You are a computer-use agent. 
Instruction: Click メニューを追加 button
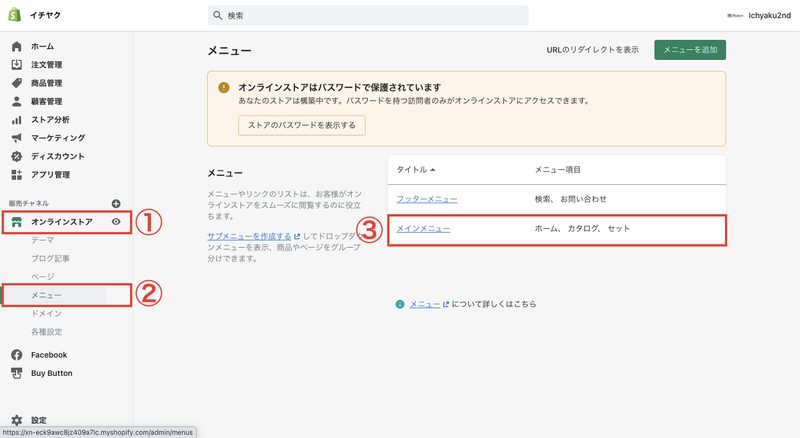click(x=690, y=50)
